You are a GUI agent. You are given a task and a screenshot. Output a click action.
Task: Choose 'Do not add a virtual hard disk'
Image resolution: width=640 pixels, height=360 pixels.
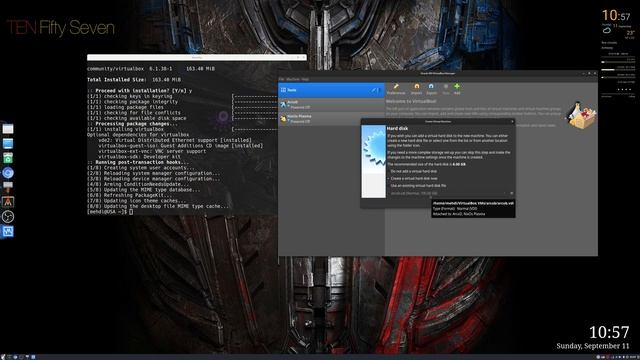click(413, 171)
